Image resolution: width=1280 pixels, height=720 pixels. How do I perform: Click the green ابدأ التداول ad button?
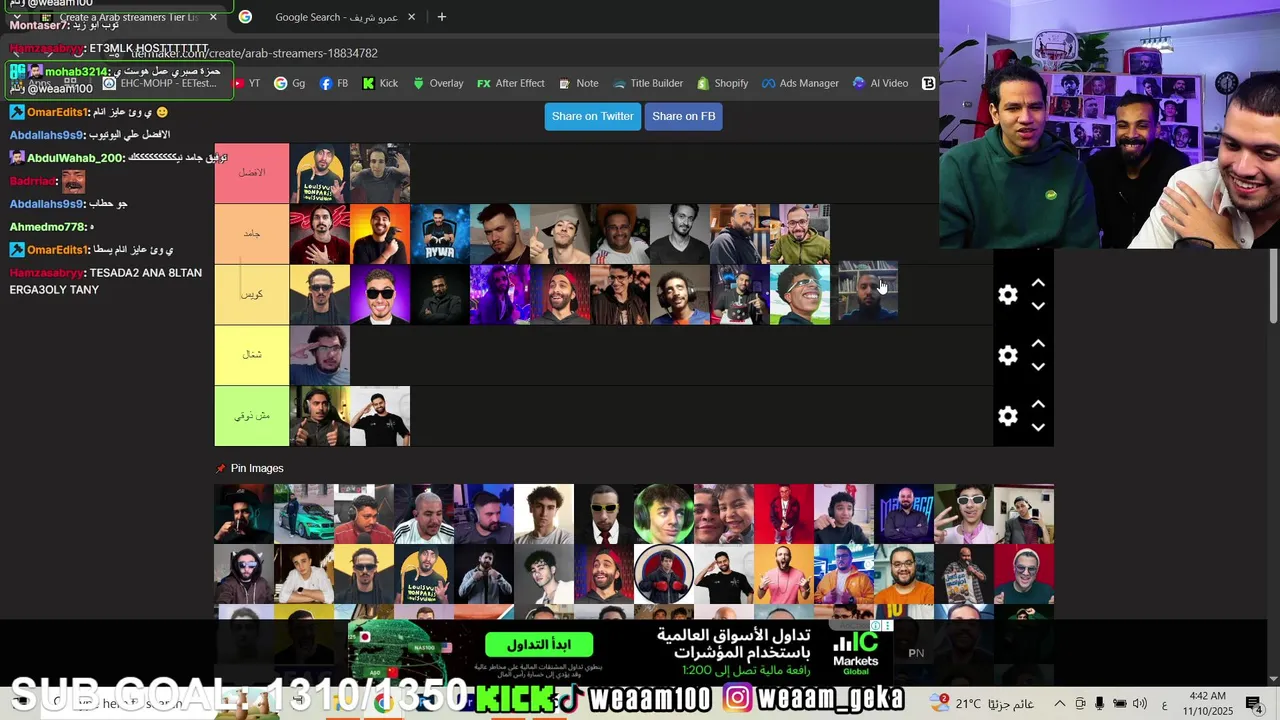click(x=539, y=645)
